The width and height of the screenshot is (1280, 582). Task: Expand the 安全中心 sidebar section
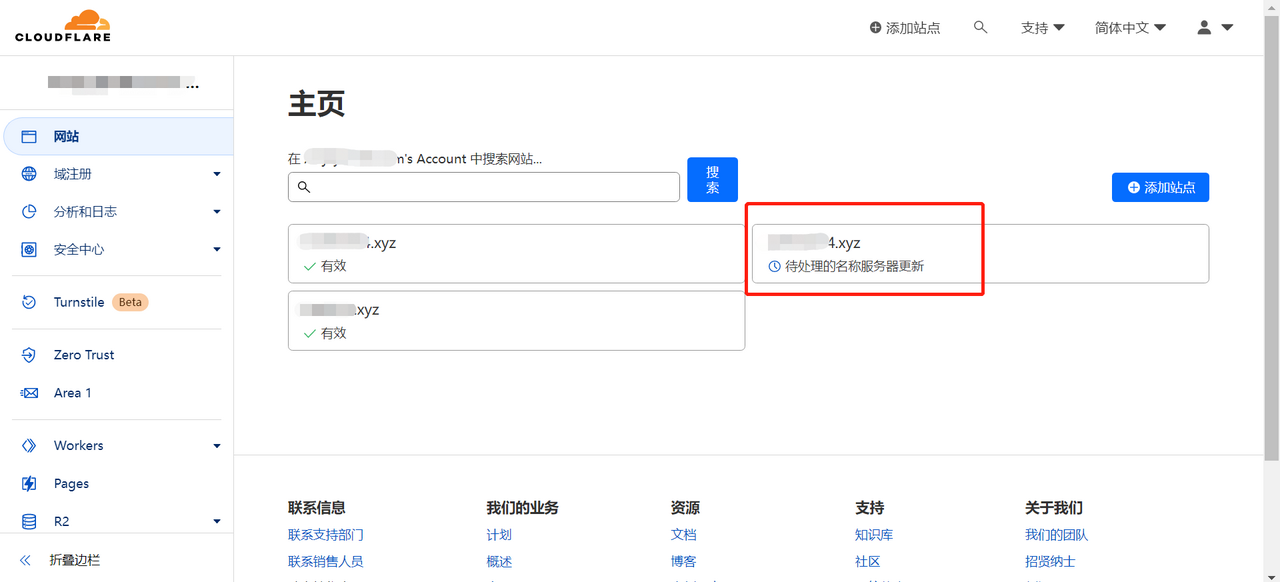coord(217,250)
